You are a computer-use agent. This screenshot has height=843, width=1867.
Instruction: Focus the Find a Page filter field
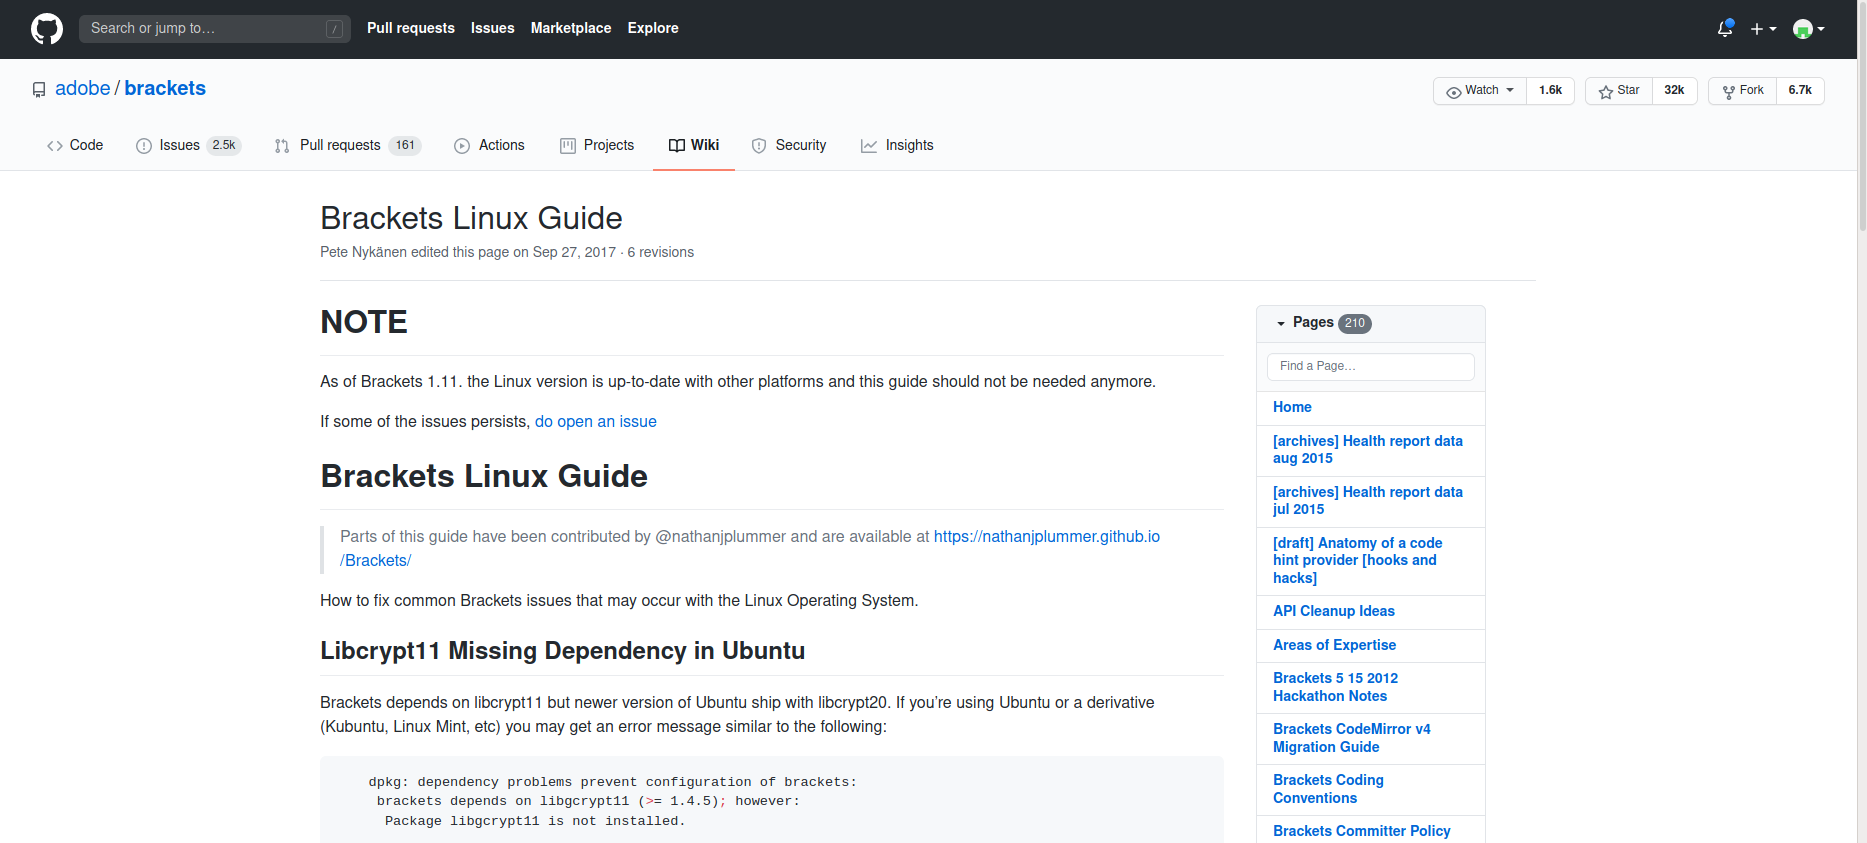pos(1371,367)
